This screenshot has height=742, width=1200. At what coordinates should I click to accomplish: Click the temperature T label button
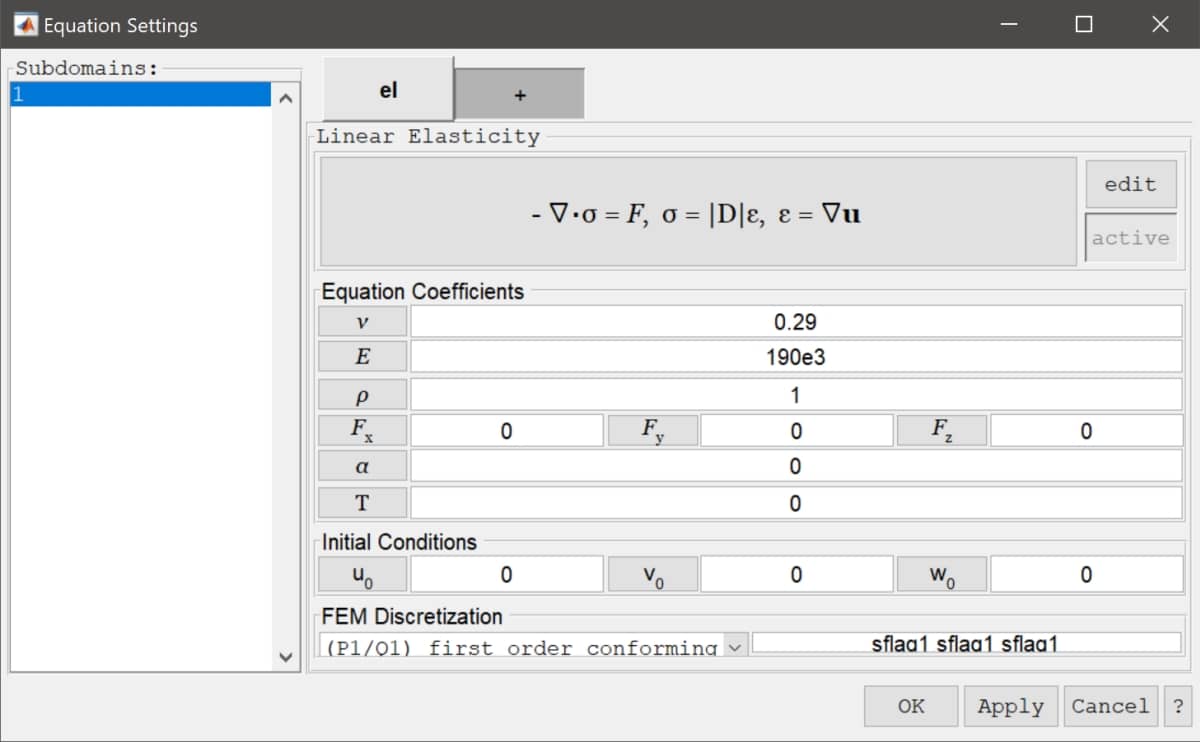point(362,502)
